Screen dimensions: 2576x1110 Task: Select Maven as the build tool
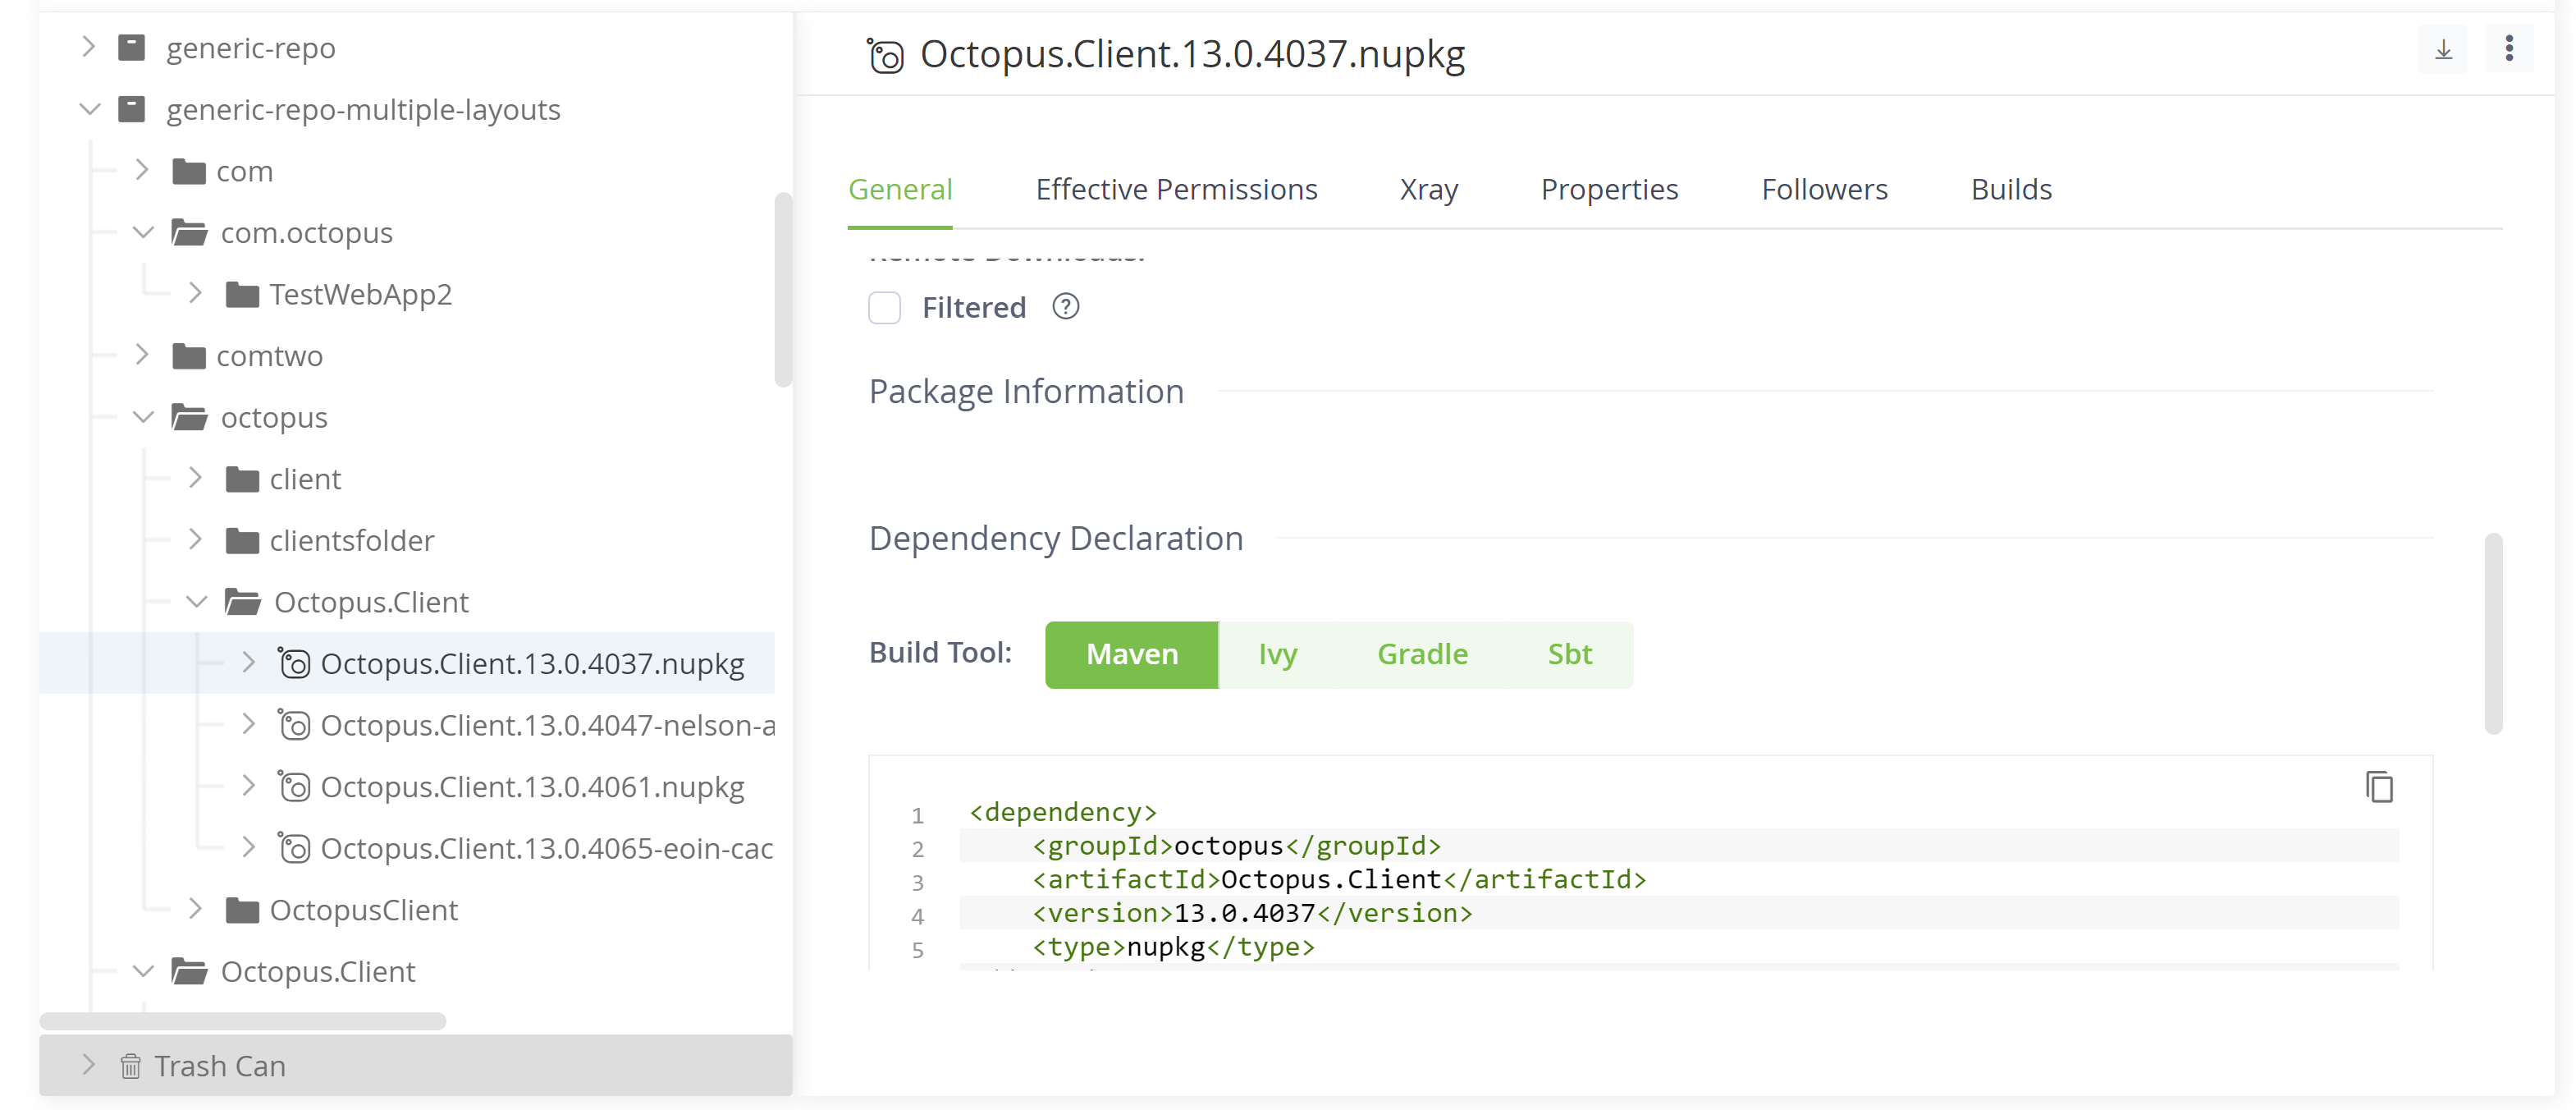coord(1131,654)
